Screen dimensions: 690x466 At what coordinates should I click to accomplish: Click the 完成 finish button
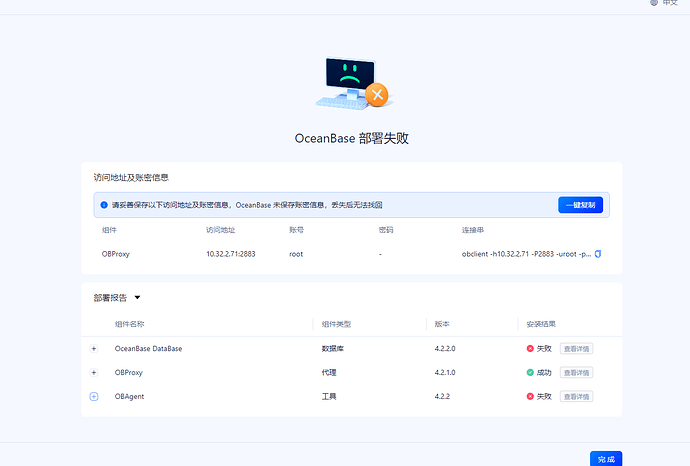(606, 459)
